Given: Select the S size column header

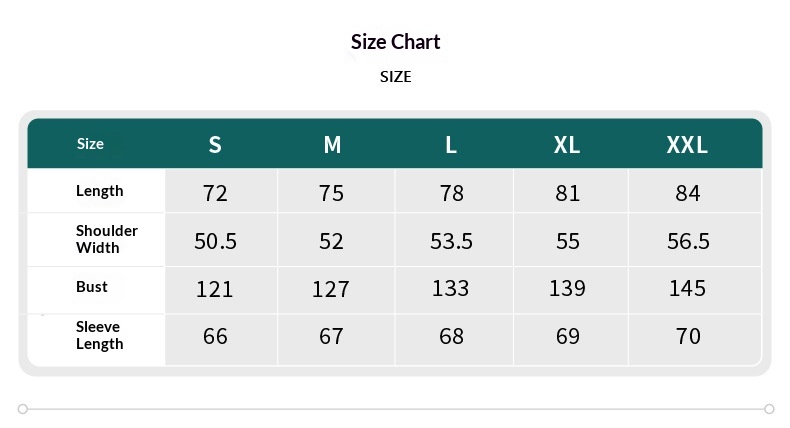Looking at the screenshot, I should tap(215, 145).
